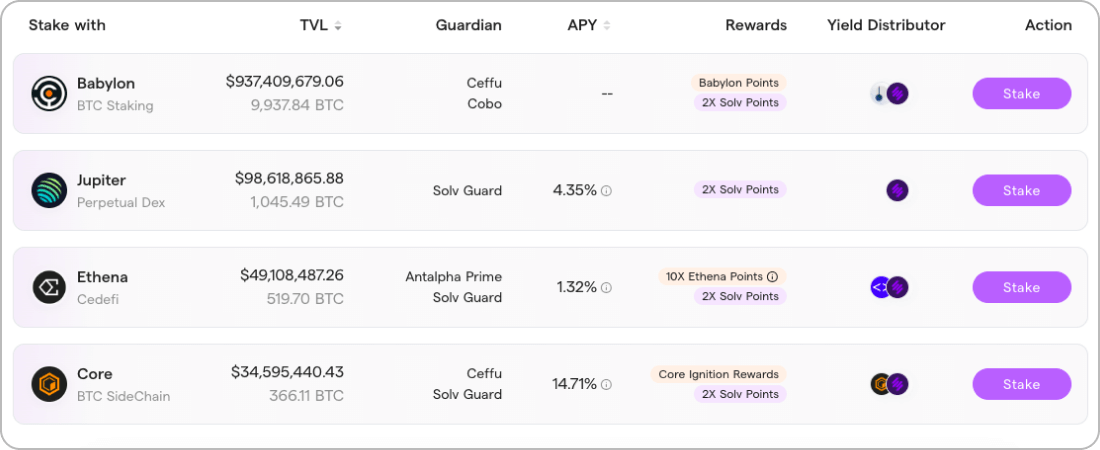1100x450 pixels.
Task: Click the Babylon Points reward badge
Action: tap(739, 83)
